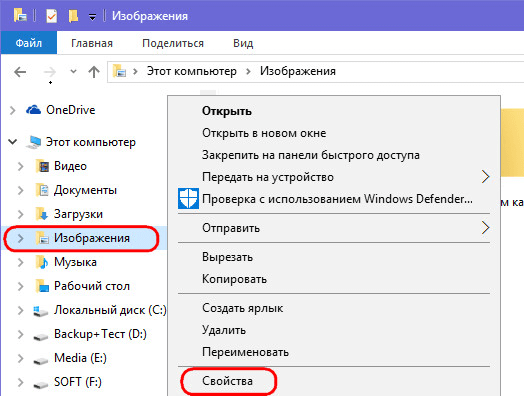This screenshot has width=524, height=396.
Task: Select the Рабочий стол label
Action: click(x=92, y=286)
